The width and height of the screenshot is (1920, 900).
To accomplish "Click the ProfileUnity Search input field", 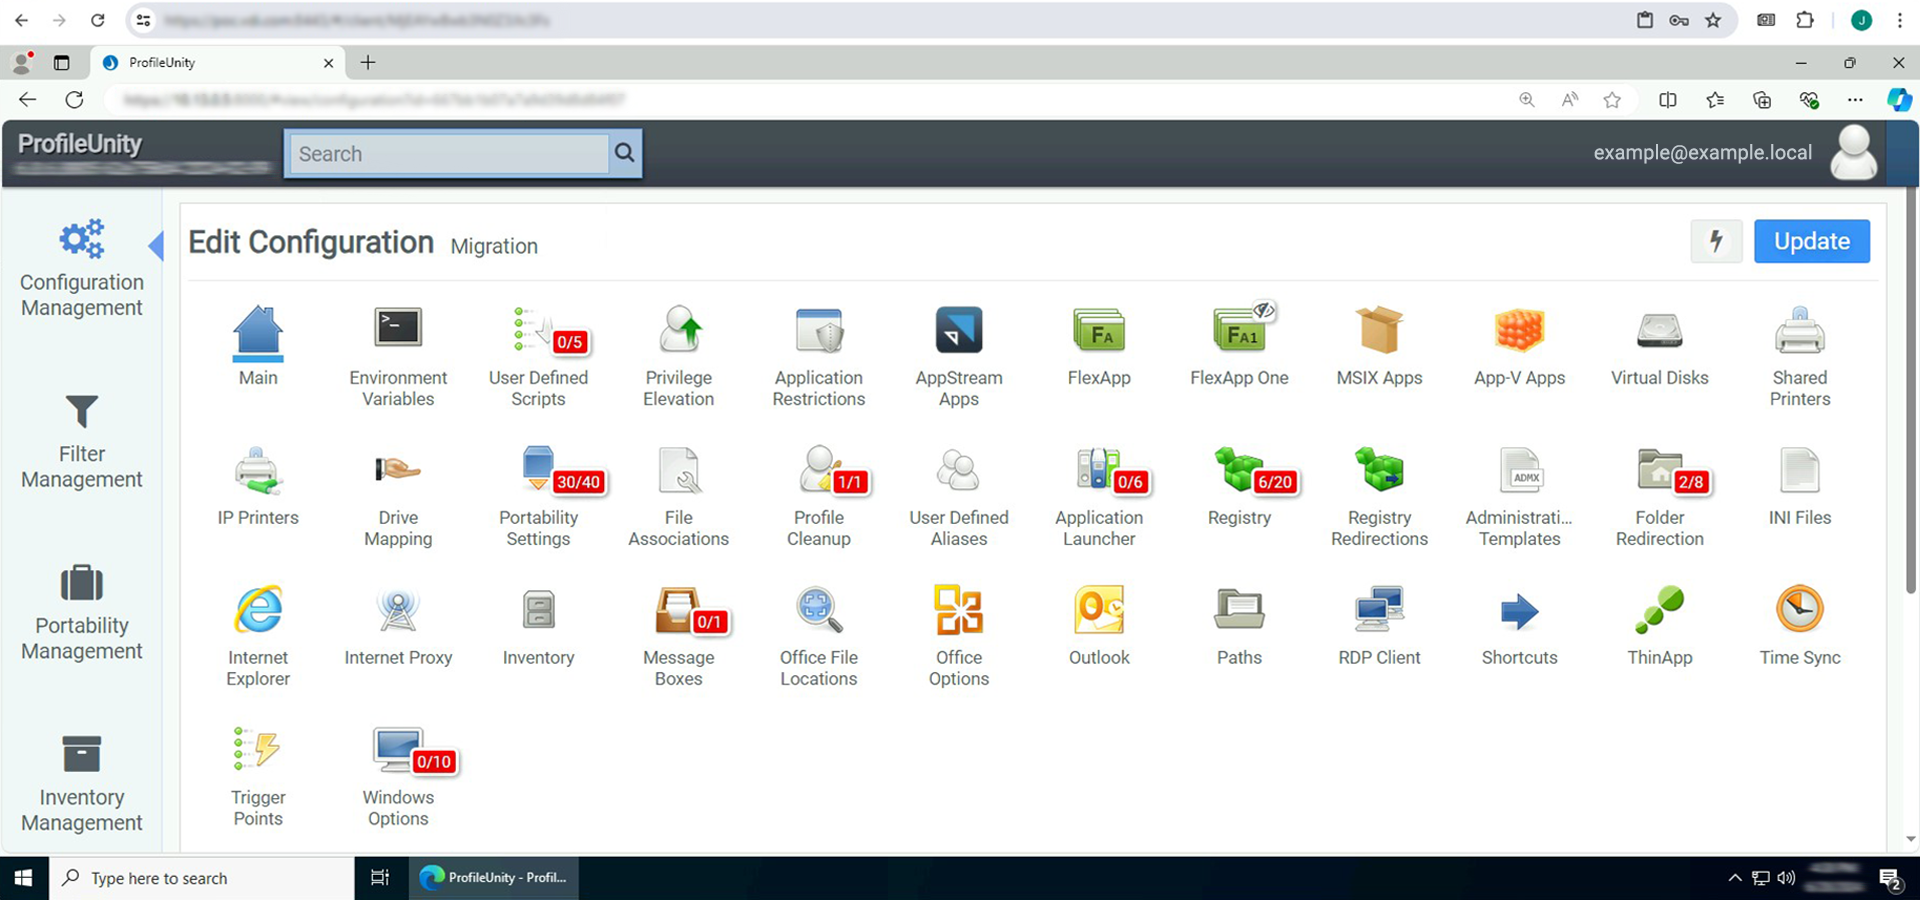I will (x=448, y=154).
